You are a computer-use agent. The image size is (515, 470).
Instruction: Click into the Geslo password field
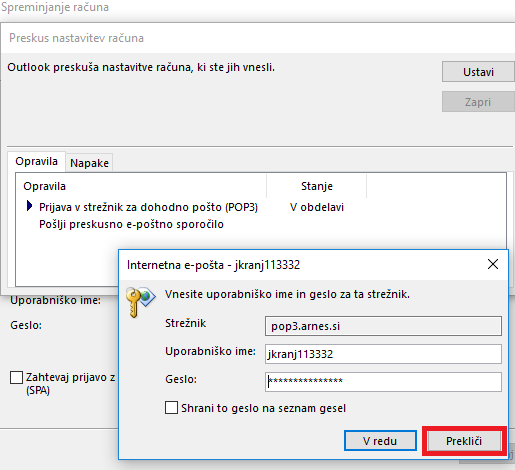click(x=383, y=382)
